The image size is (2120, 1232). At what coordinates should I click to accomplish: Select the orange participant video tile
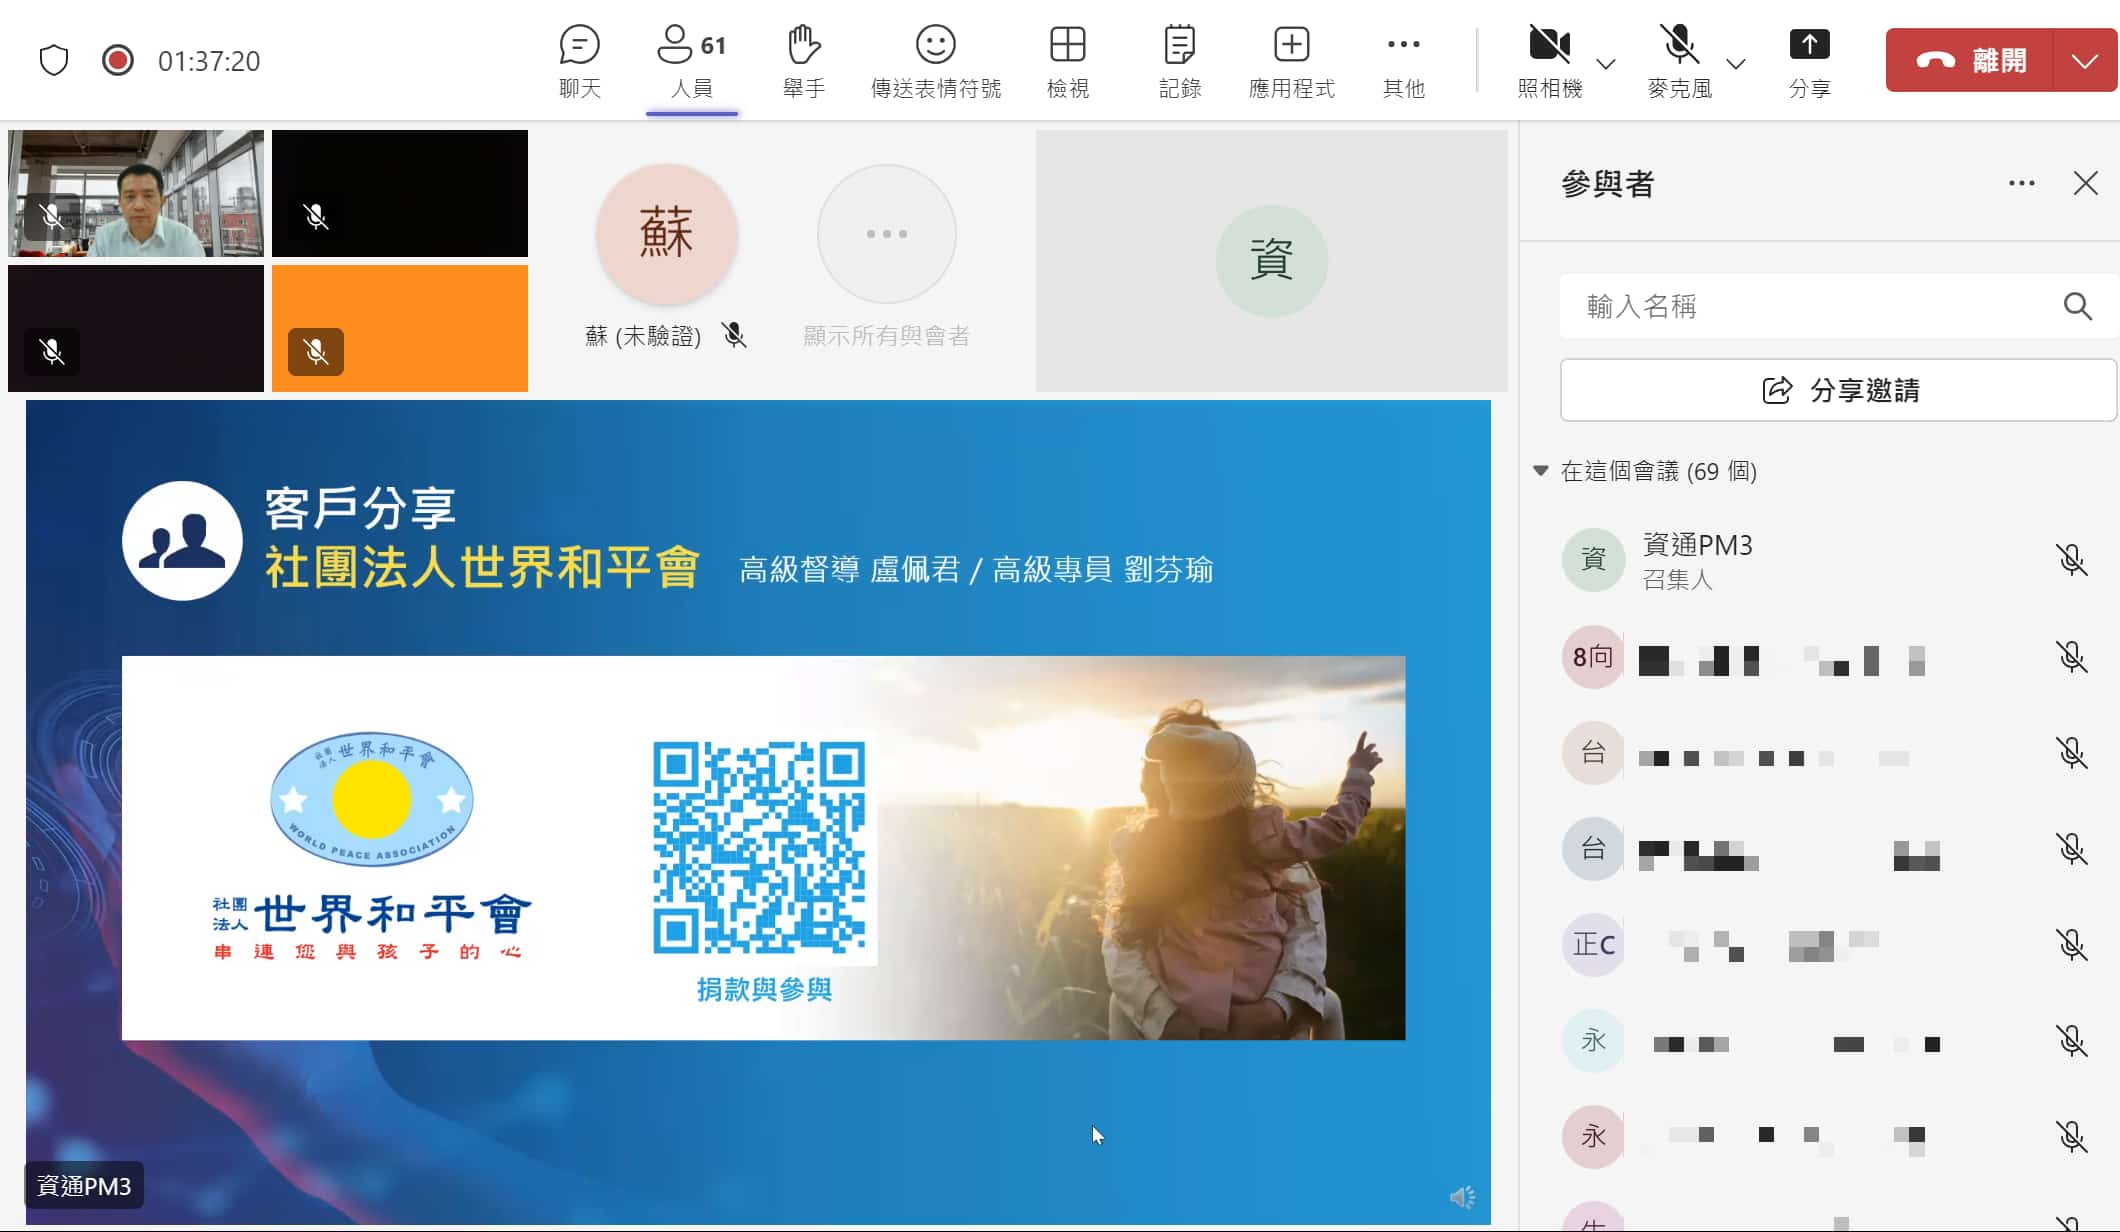[400, 328]
